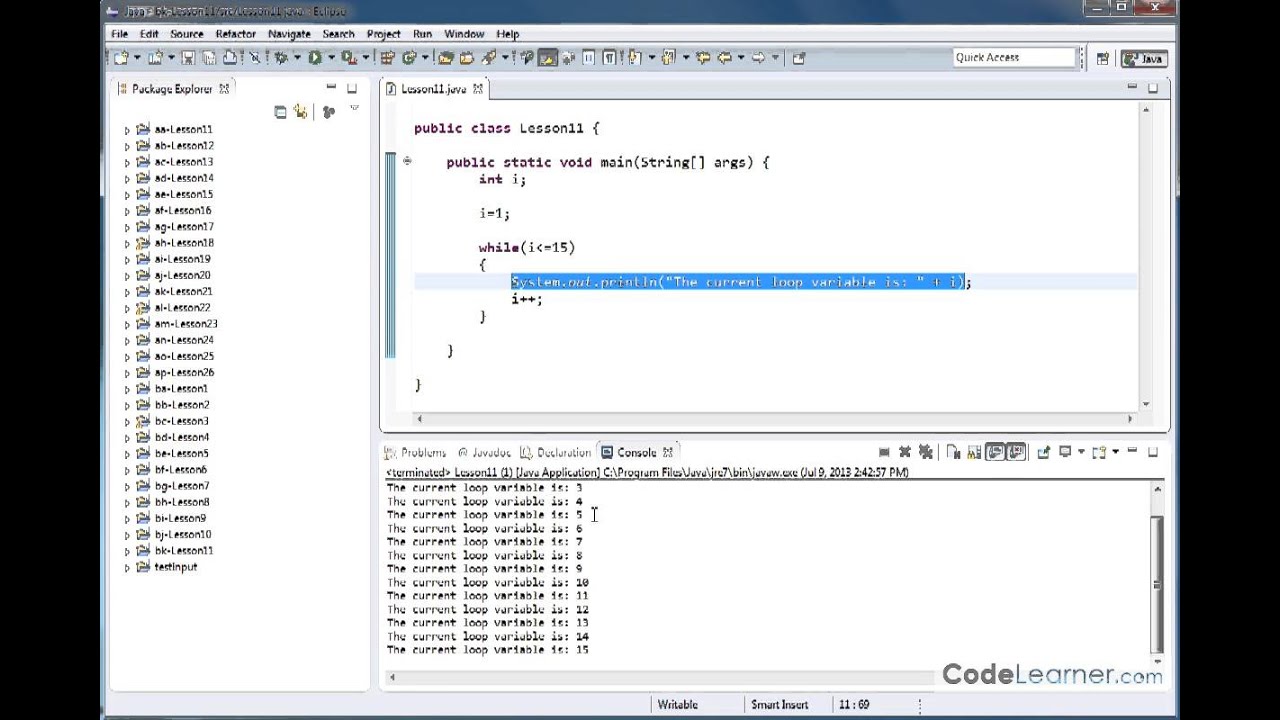Click the Print toolbar icon

pyautogui.click(x=230, y=58)
